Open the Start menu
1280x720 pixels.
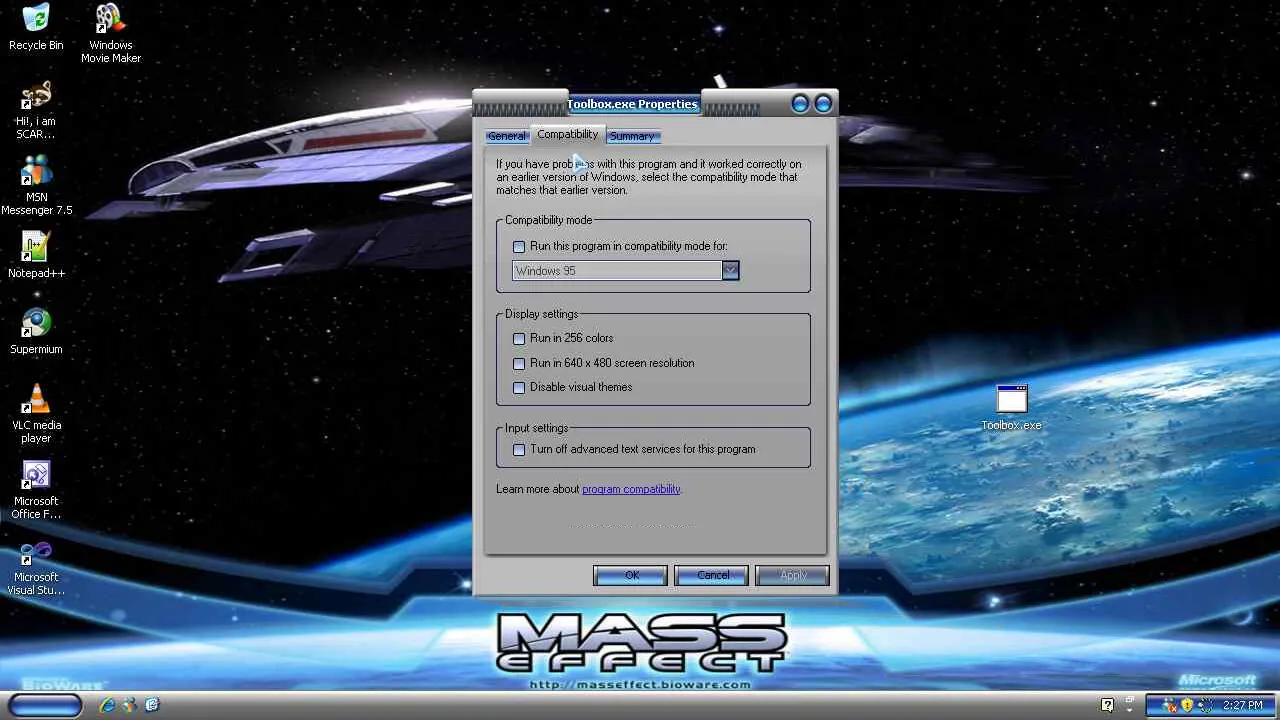click(x=45, y=705)
